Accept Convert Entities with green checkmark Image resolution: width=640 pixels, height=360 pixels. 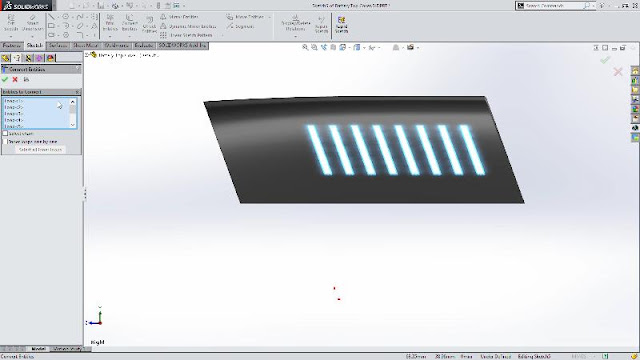[5, 80]
